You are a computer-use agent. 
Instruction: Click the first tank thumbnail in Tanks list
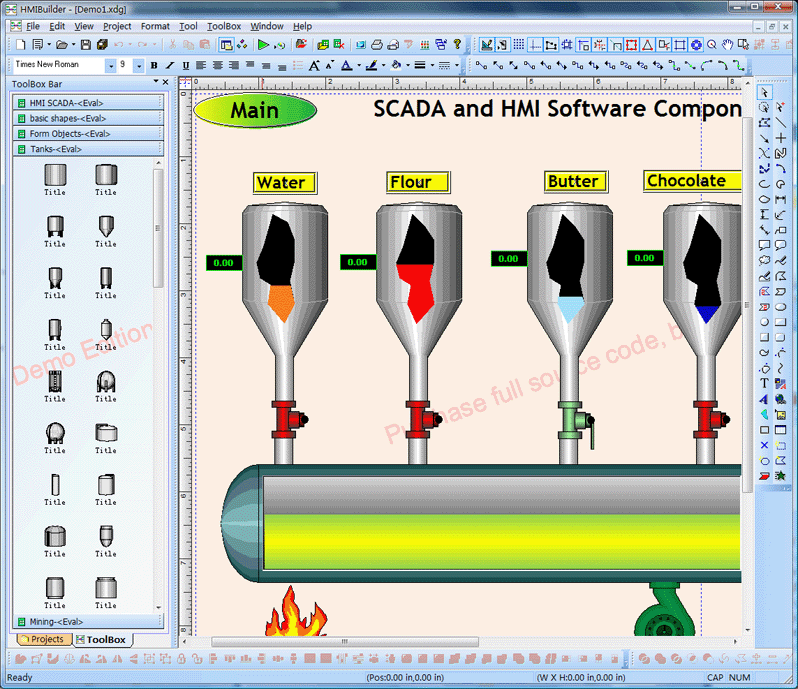click(x=55, y=179)
